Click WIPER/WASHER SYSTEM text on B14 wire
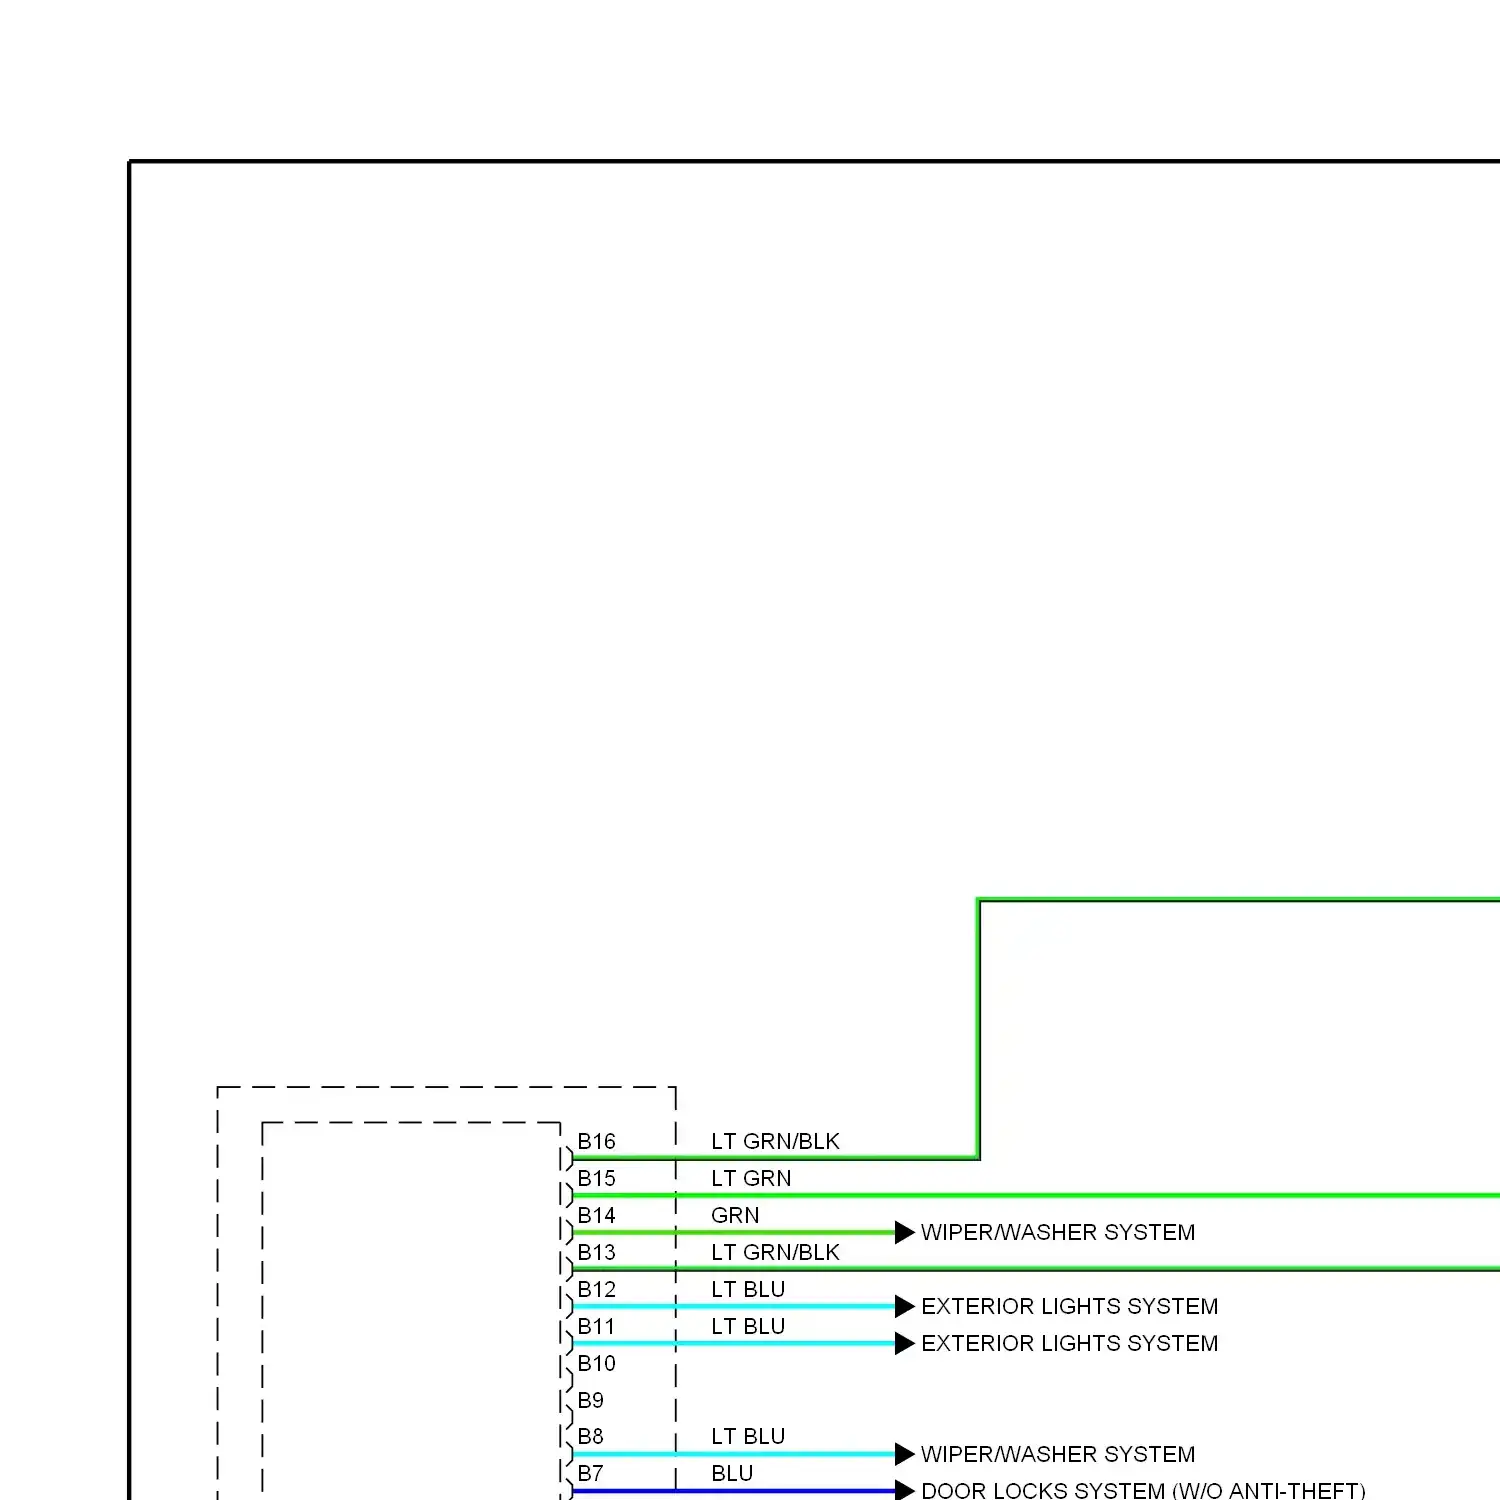This screenshot has height=1500, width=1500. pos(1058,1232)
